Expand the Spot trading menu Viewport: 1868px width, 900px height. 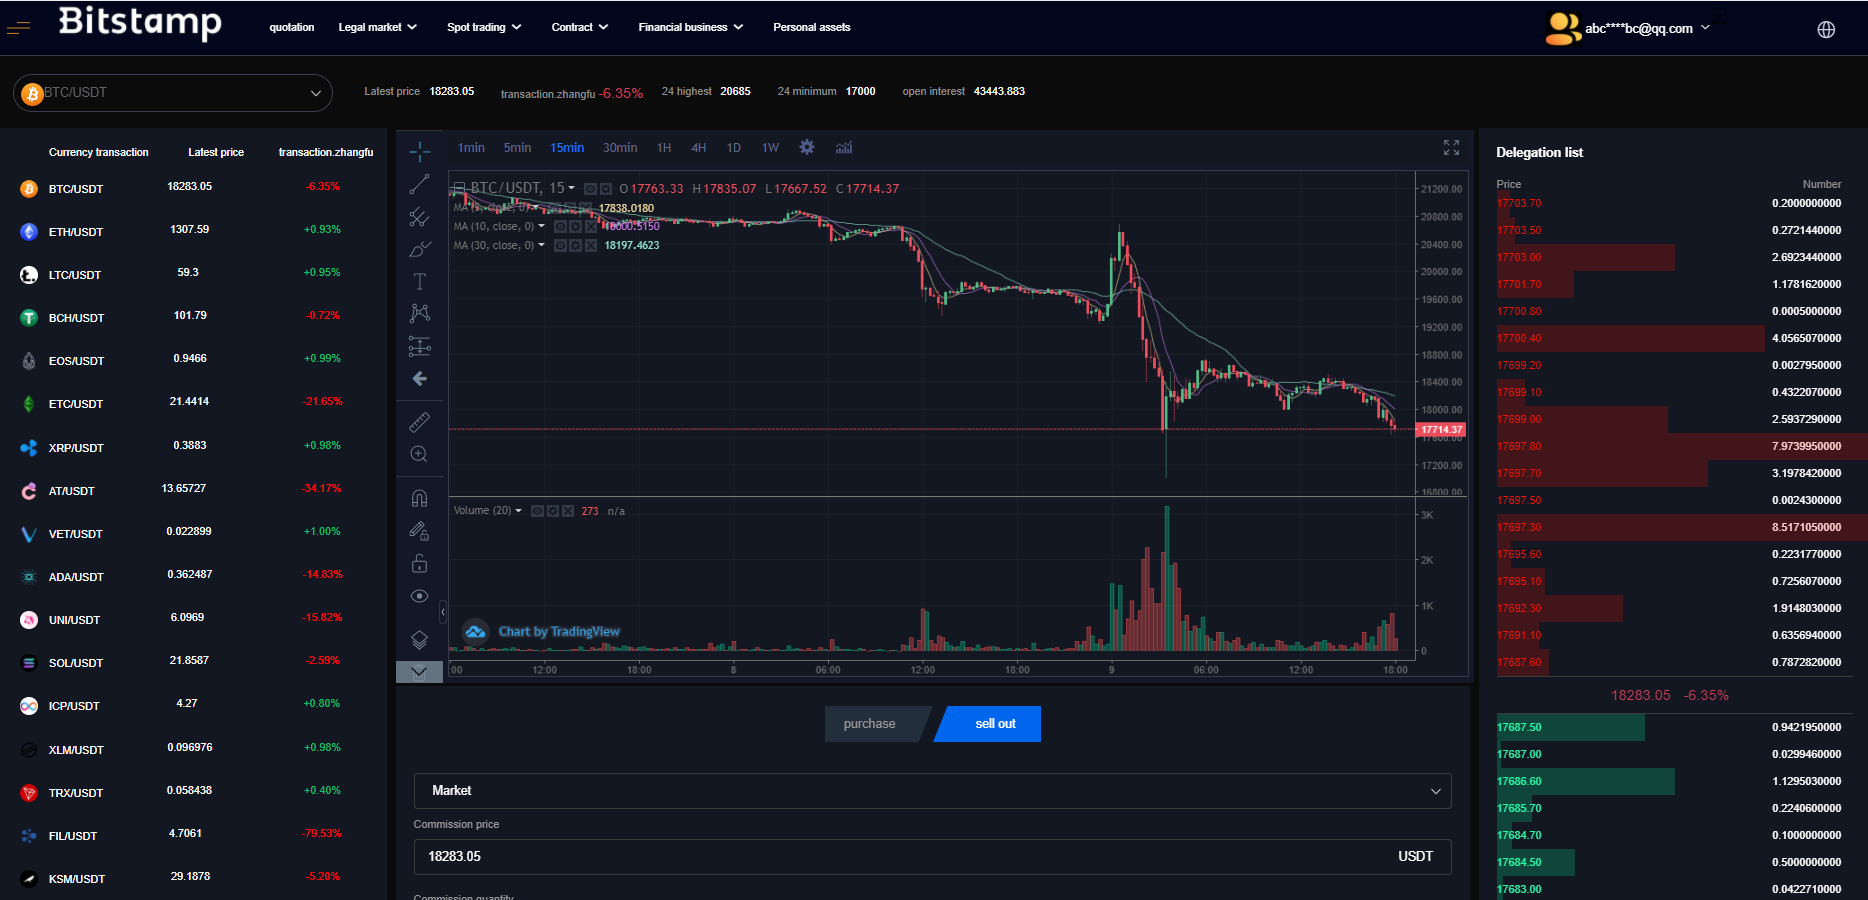click(x=484, y=28)
